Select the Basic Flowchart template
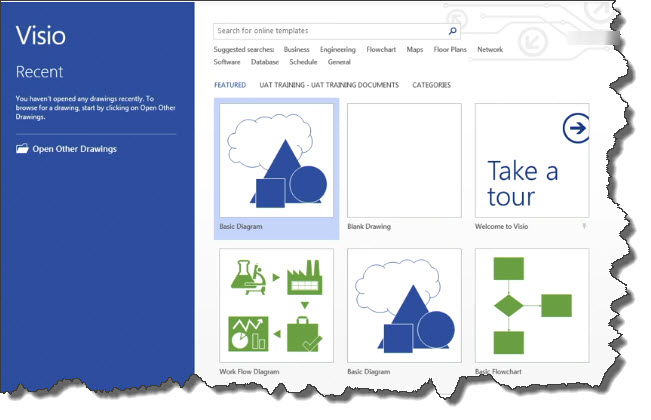The height and width of the screenshot is (420, 651). click(532, 305)
